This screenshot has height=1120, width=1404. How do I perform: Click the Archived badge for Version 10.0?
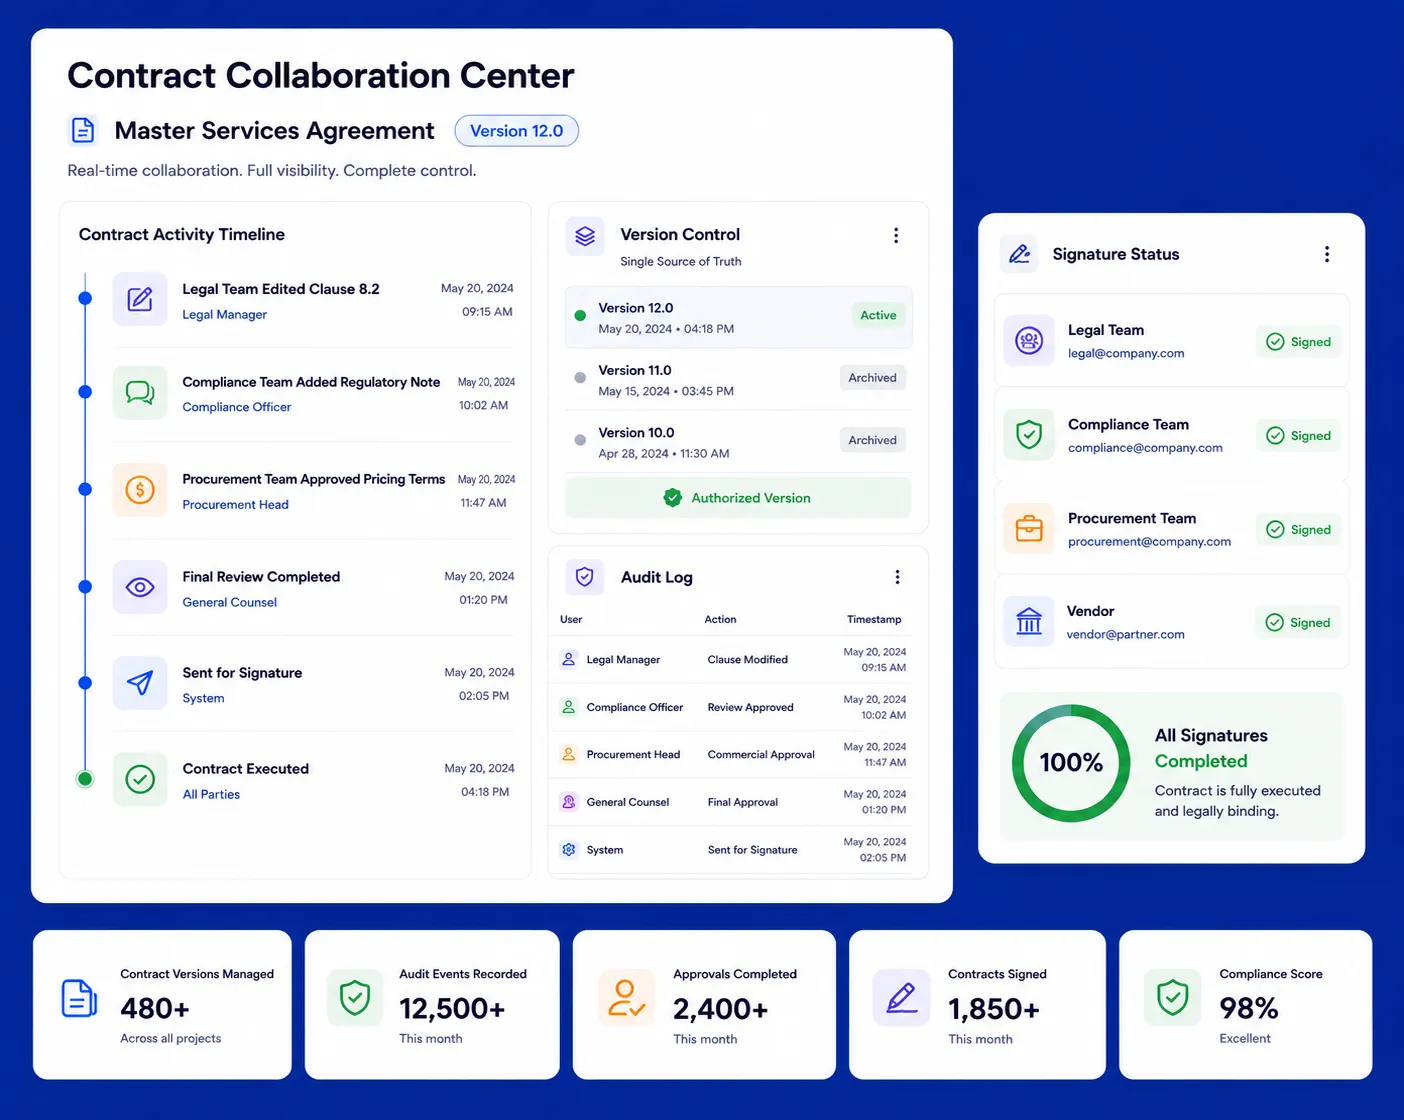pos(873,440)
